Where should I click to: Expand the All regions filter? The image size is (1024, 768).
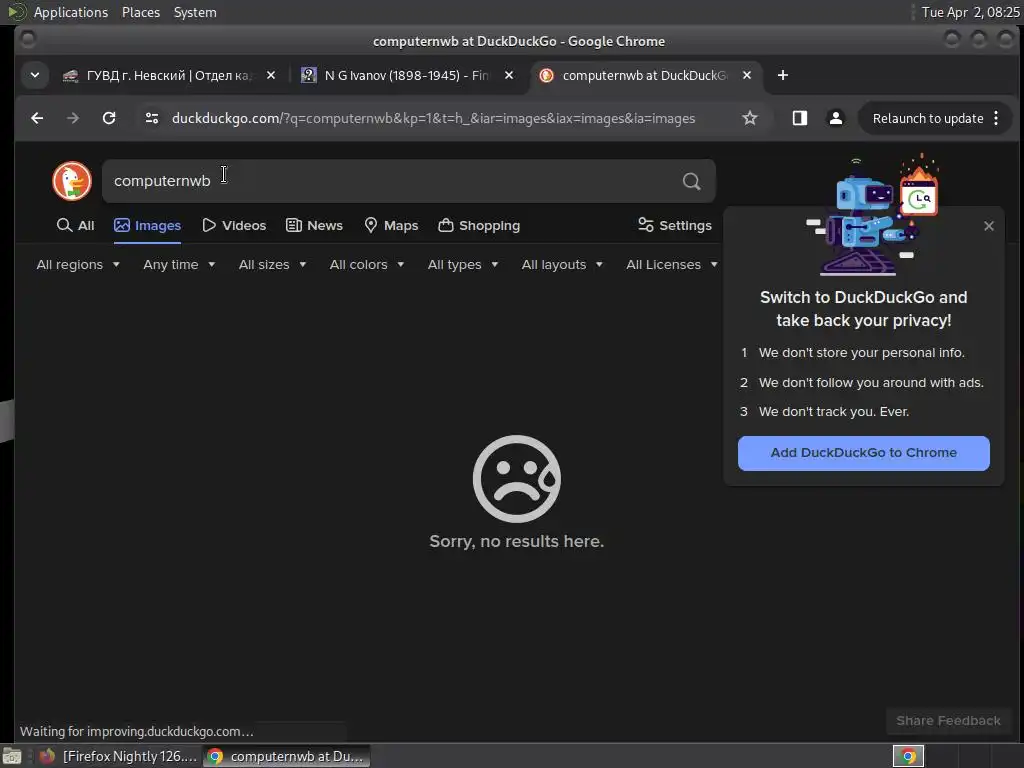tap(78, 264)
